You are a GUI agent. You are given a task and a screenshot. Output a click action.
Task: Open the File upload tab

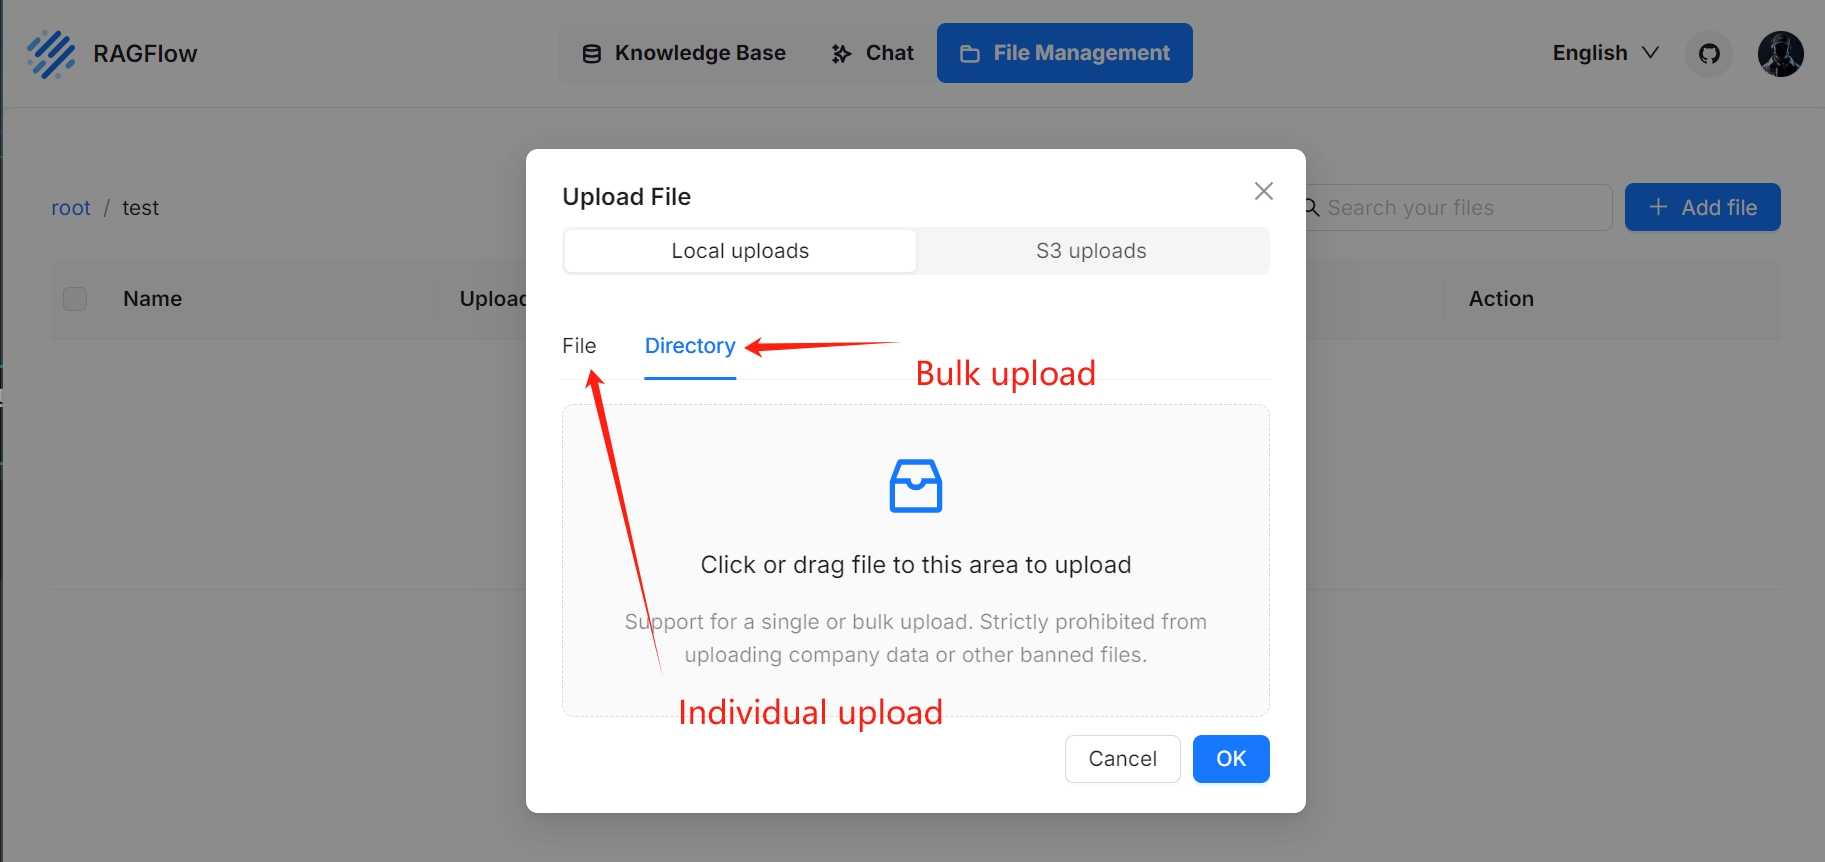580,346
